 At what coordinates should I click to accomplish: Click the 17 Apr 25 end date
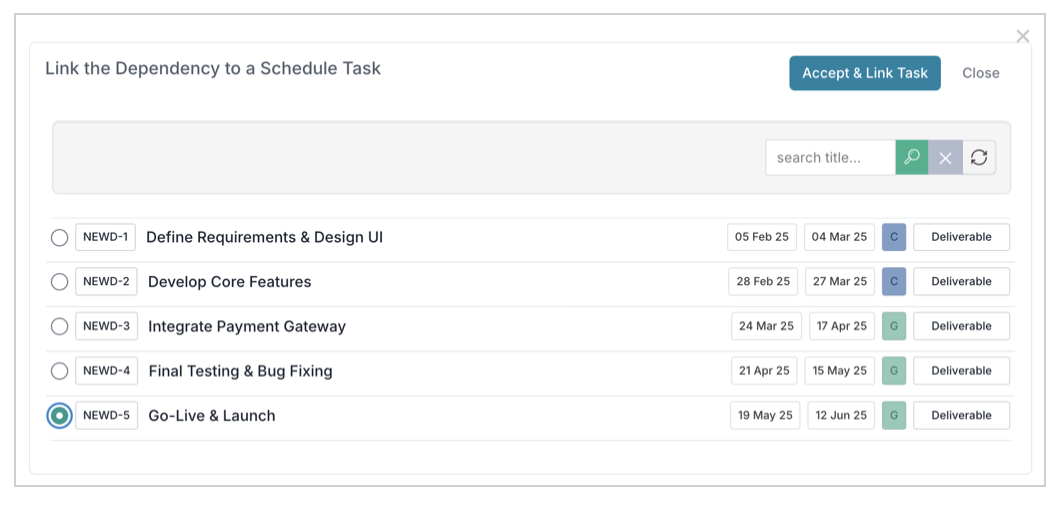[842, 326]
